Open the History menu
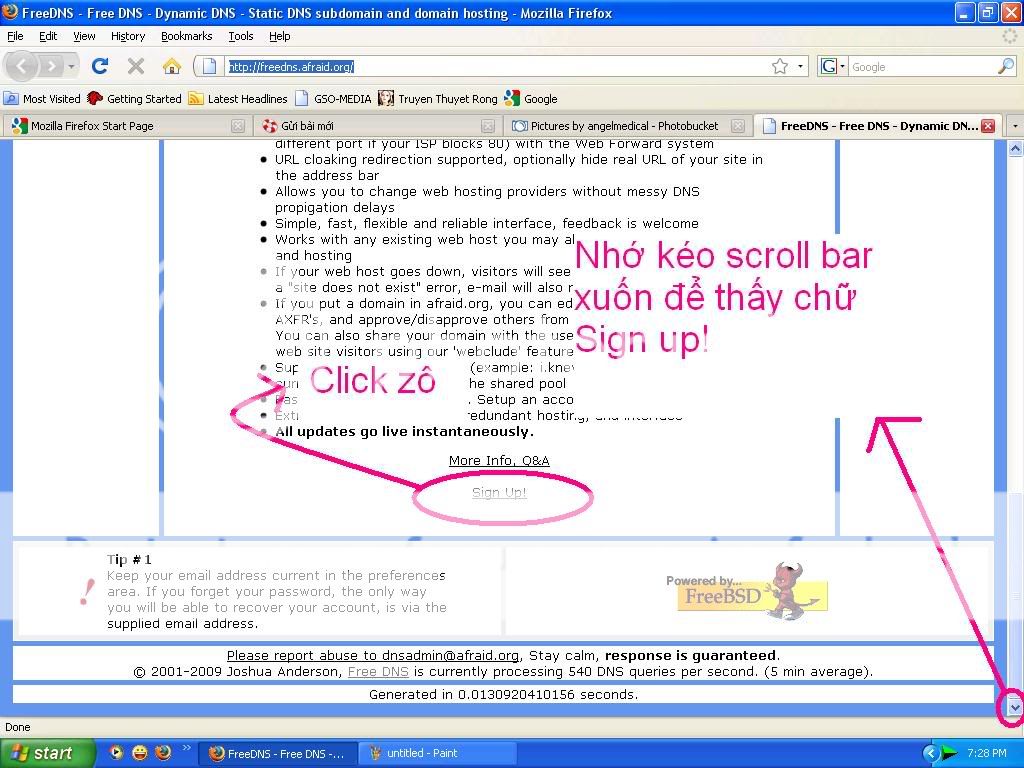Screen dimensions: 1024x768 (128, 36)
